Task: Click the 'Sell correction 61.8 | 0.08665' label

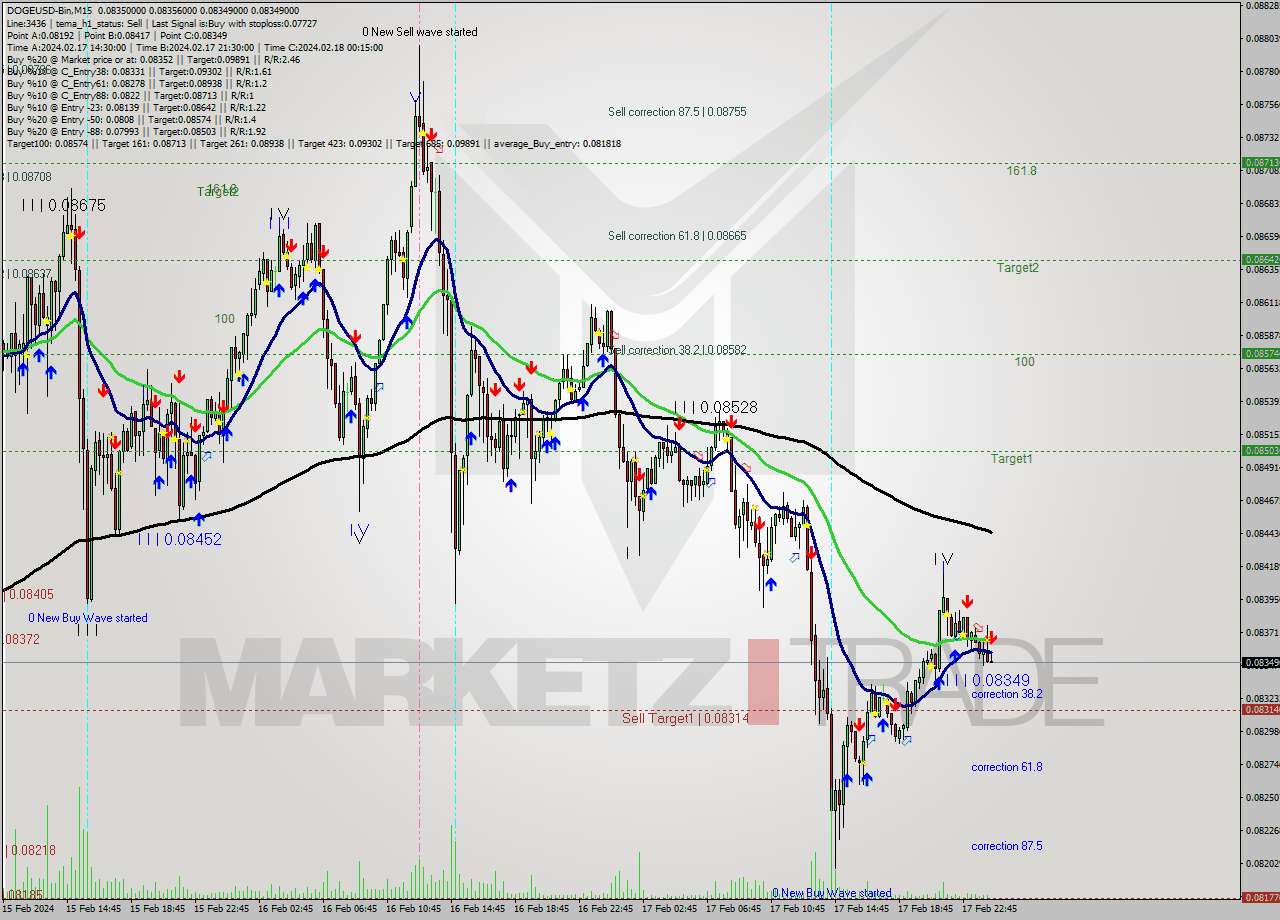Action: 677,236
